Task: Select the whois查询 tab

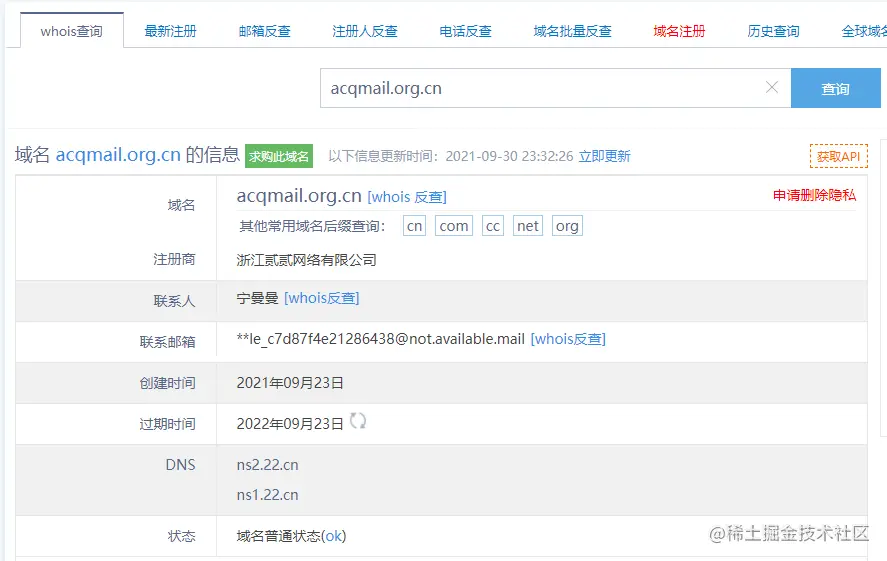Action: (72, 31)
